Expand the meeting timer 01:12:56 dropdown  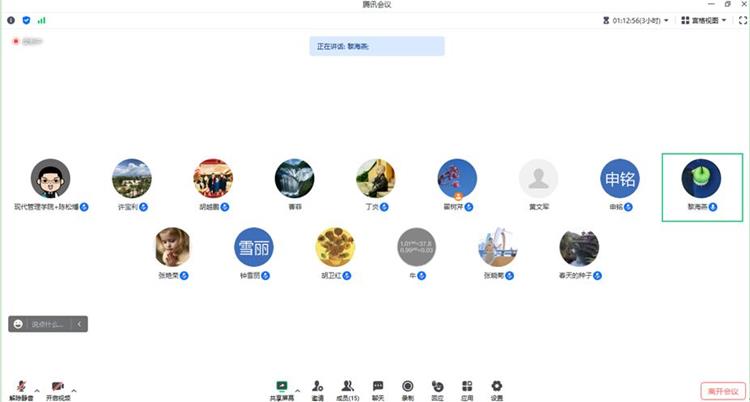coord(636,21)
